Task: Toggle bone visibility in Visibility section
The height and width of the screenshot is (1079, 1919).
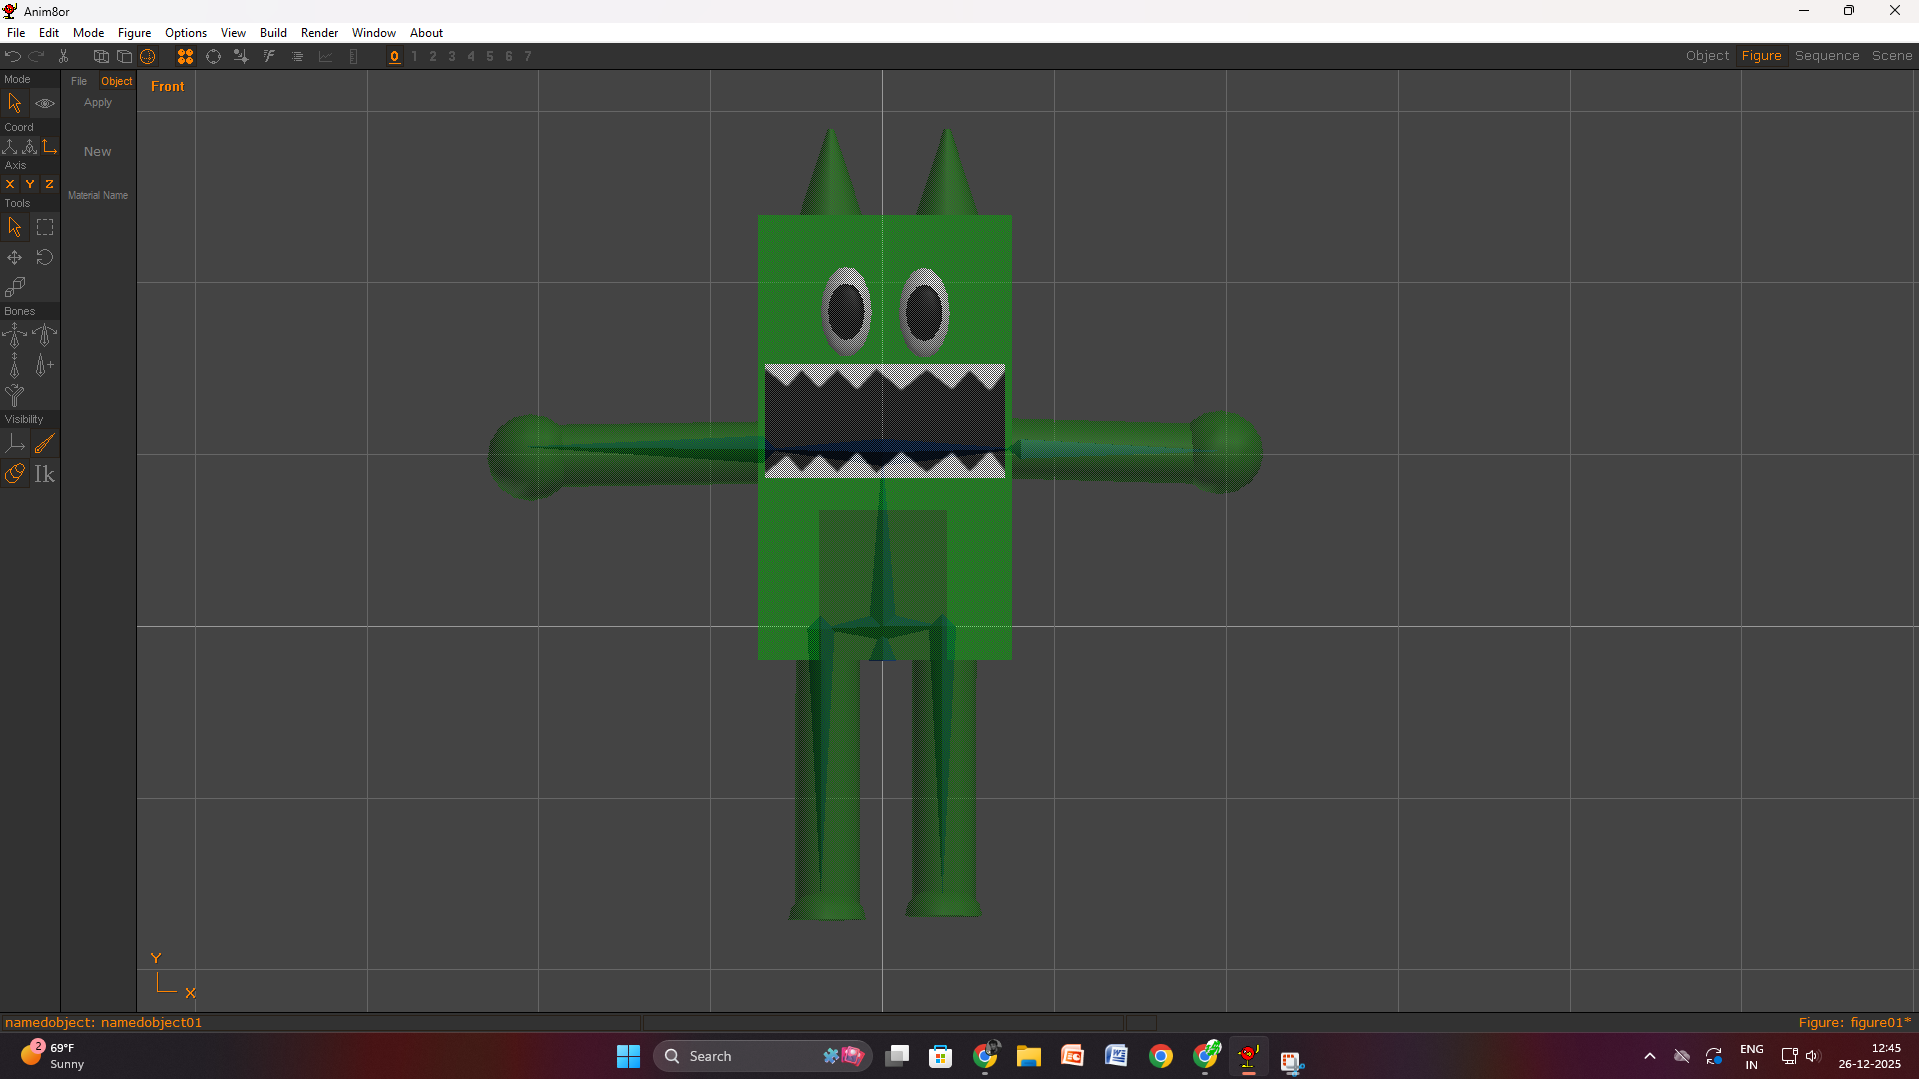Action: tap(44, 444)
